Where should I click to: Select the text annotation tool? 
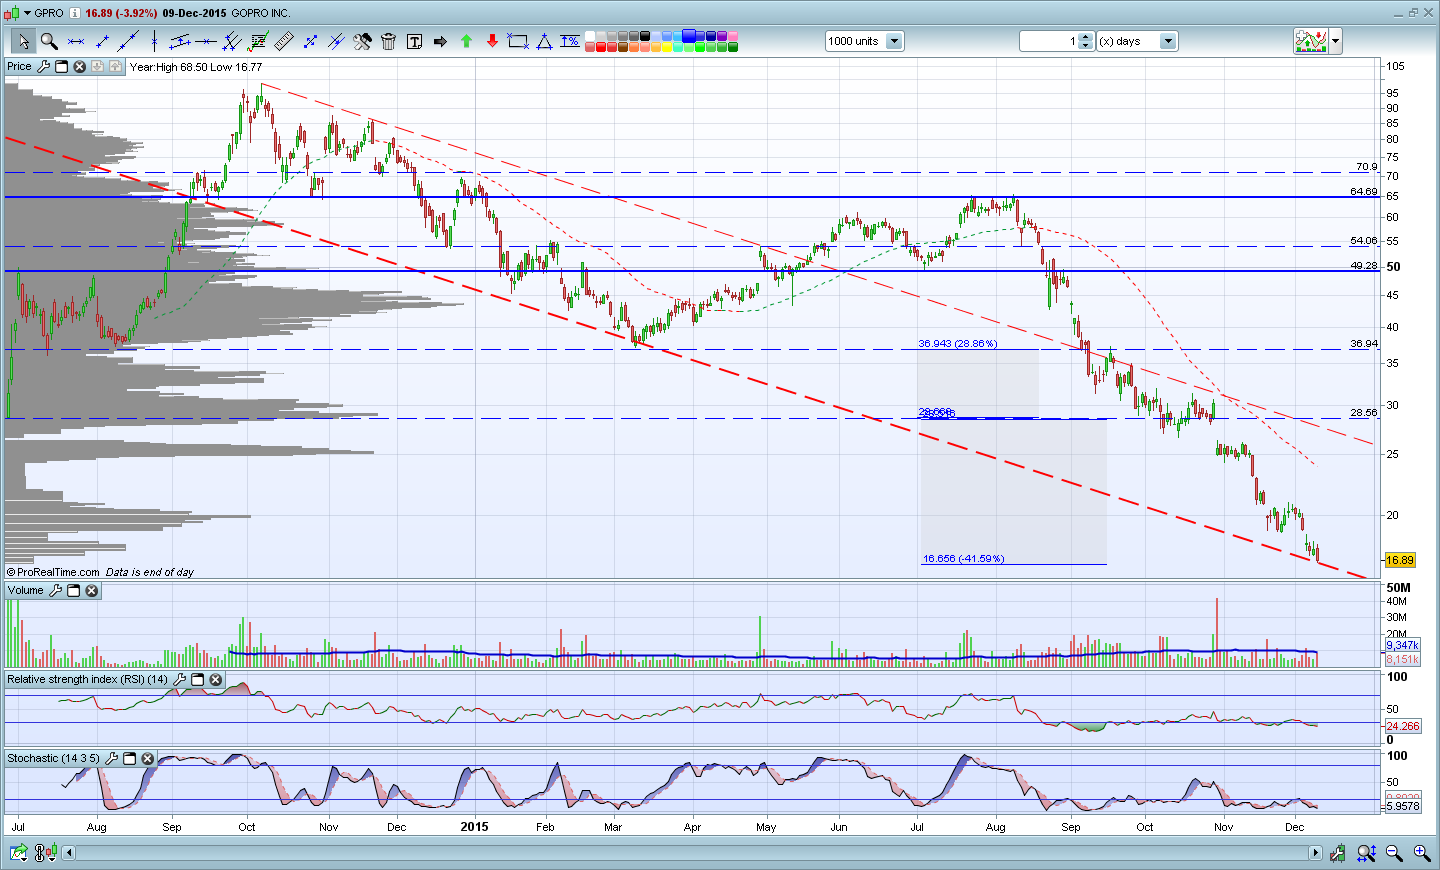click(414, 41)
